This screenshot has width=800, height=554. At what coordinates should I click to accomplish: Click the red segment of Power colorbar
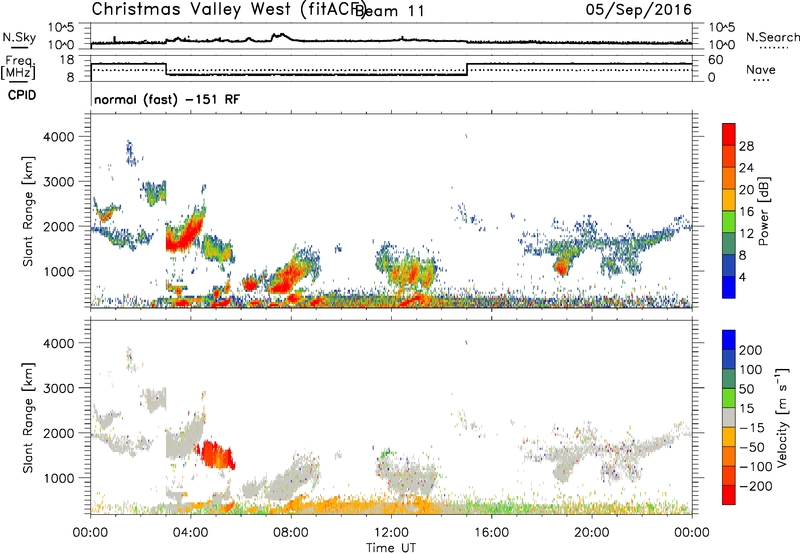point(729,135)
